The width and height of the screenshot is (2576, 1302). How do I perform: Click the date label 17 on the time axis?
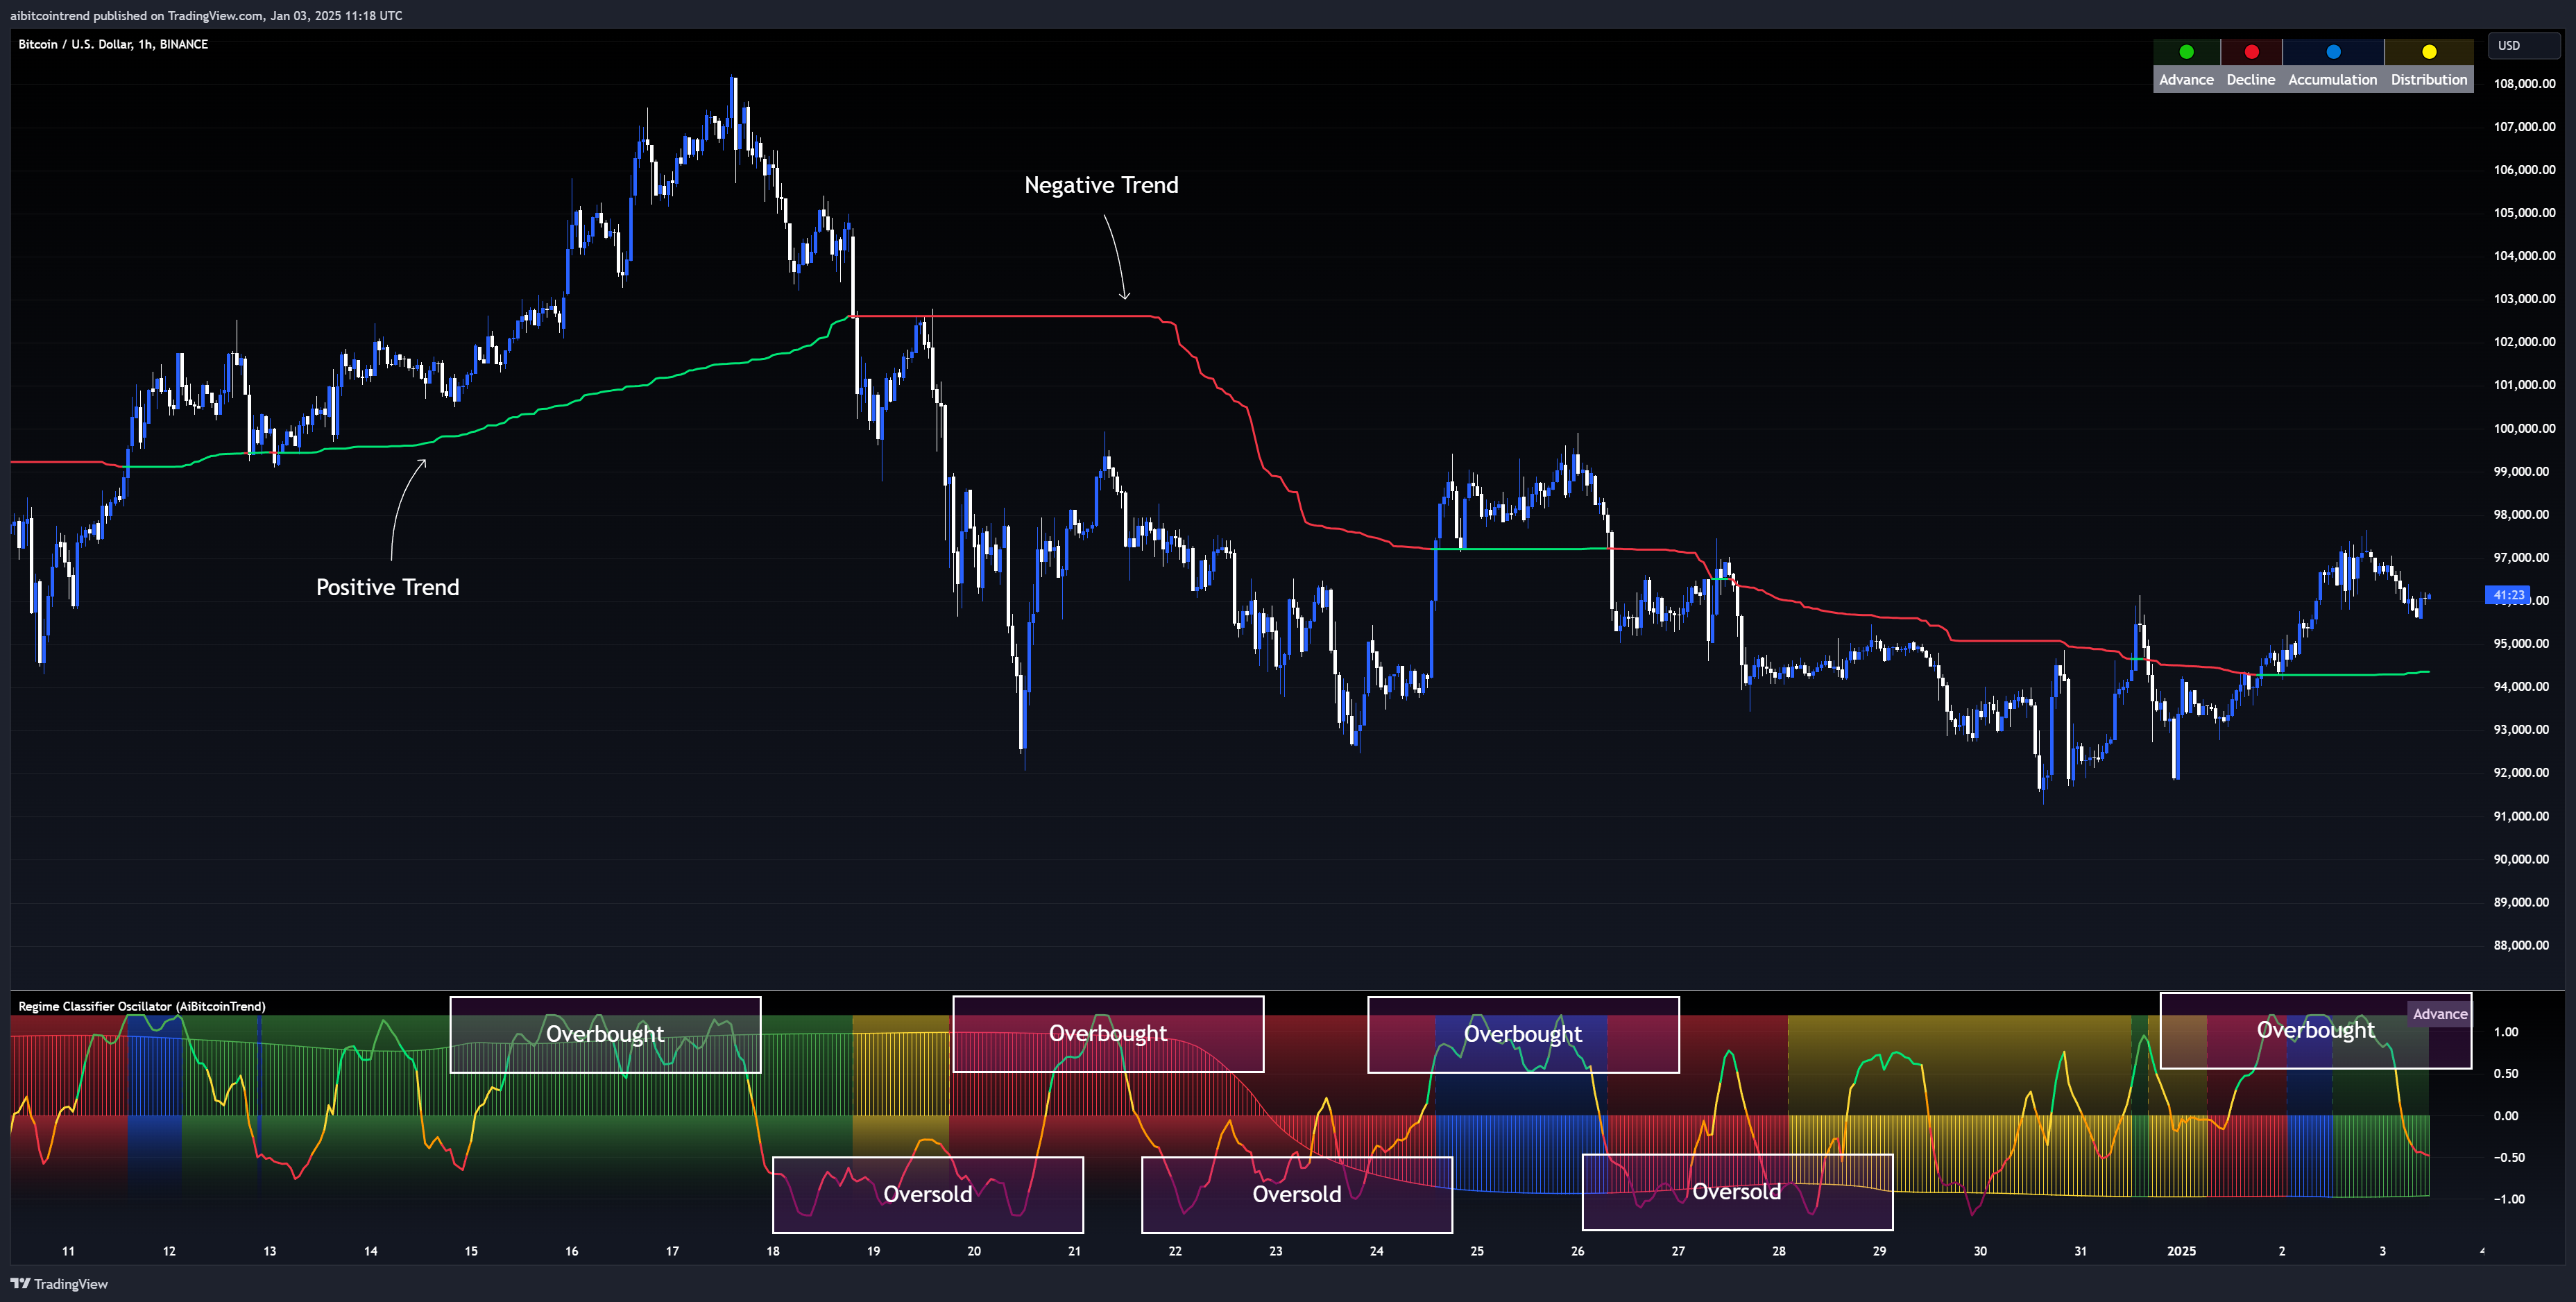coord(672,1251)
